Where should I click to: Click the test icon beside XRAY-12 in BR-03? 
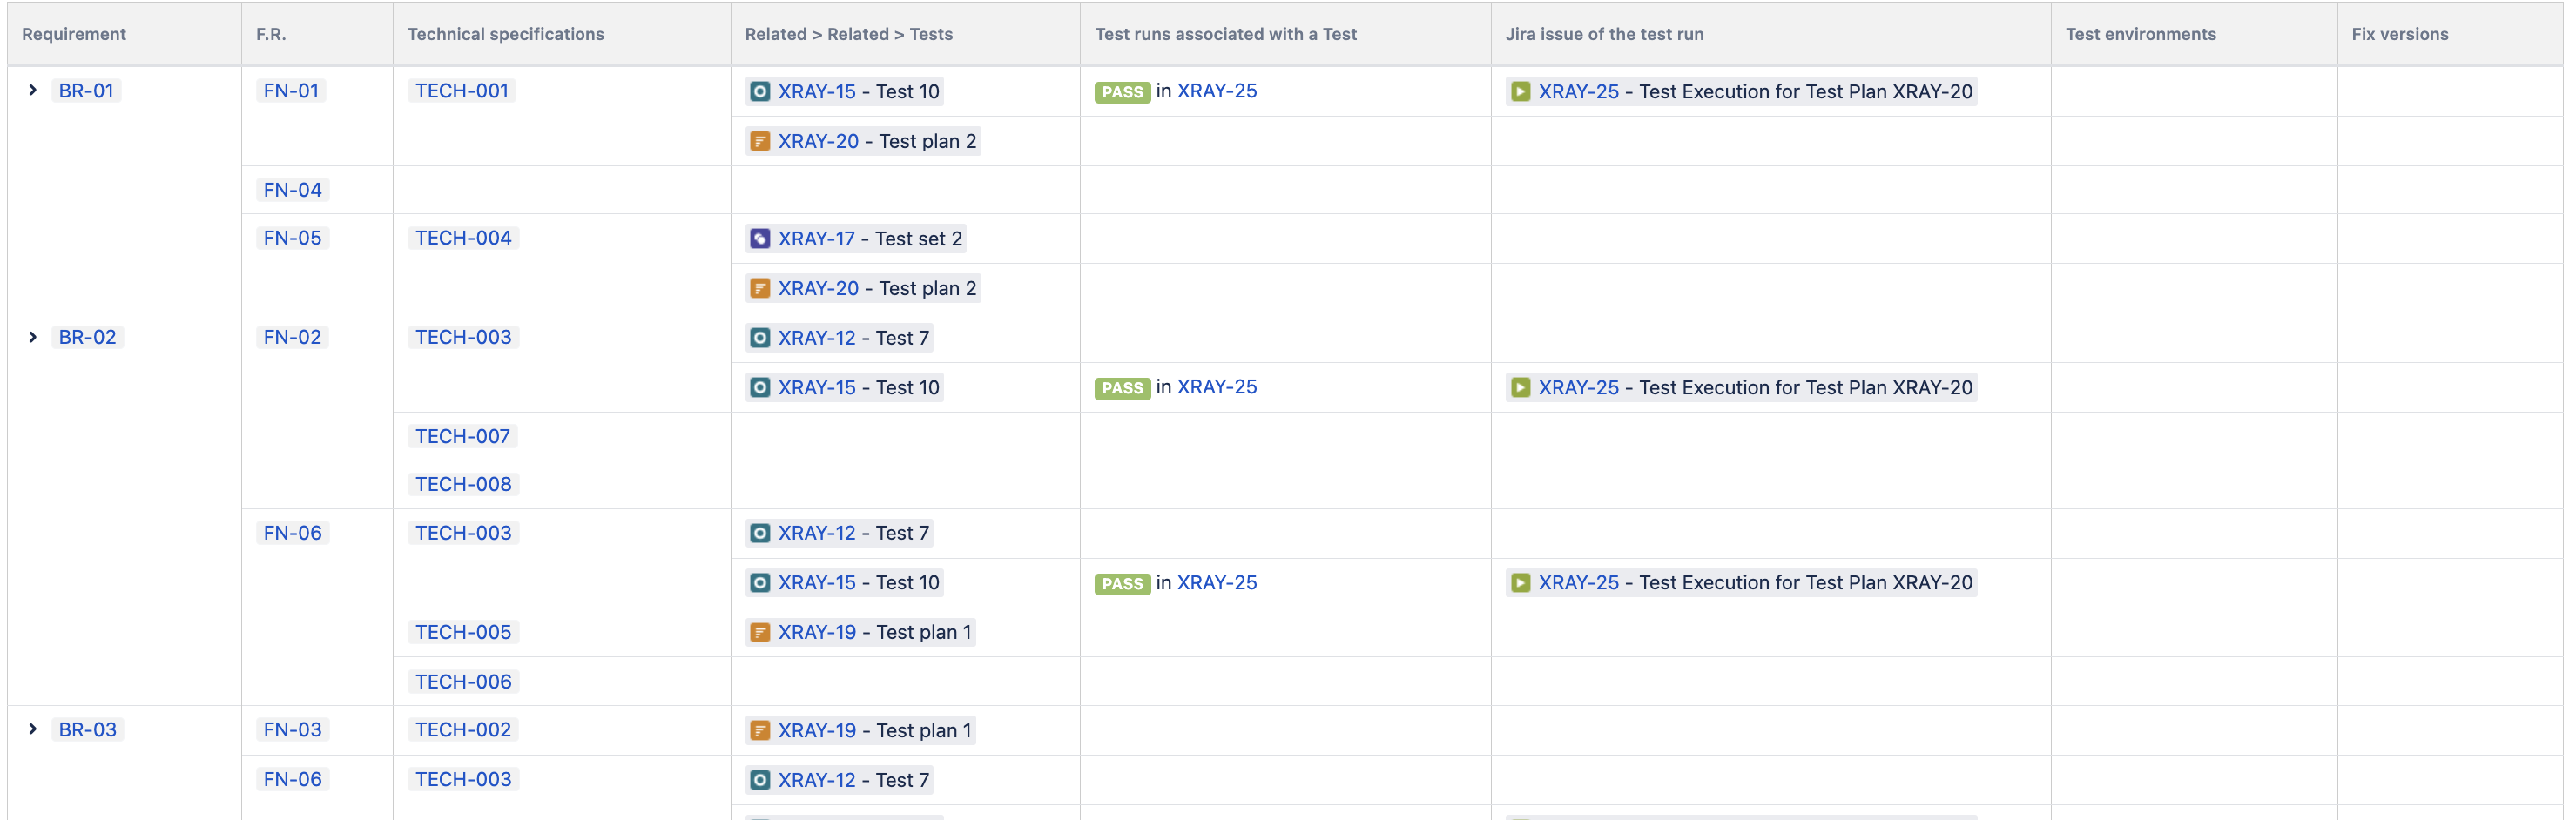coord(760,781)
